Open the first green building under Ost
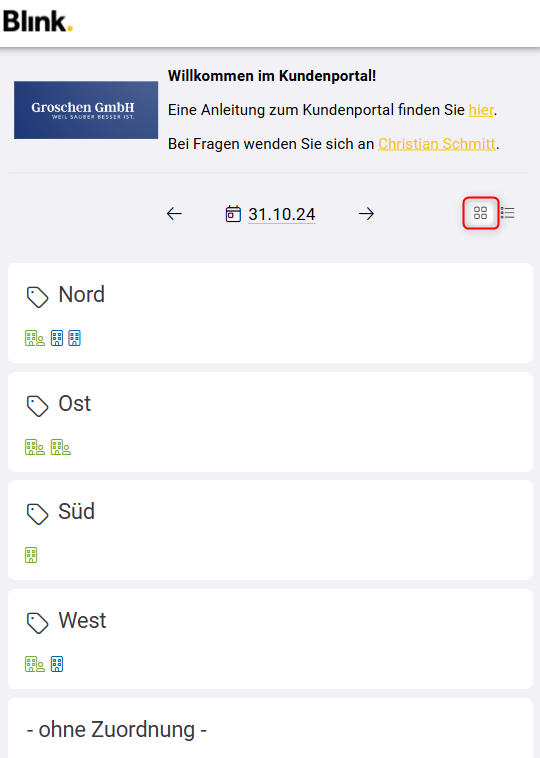 (35, 447)
